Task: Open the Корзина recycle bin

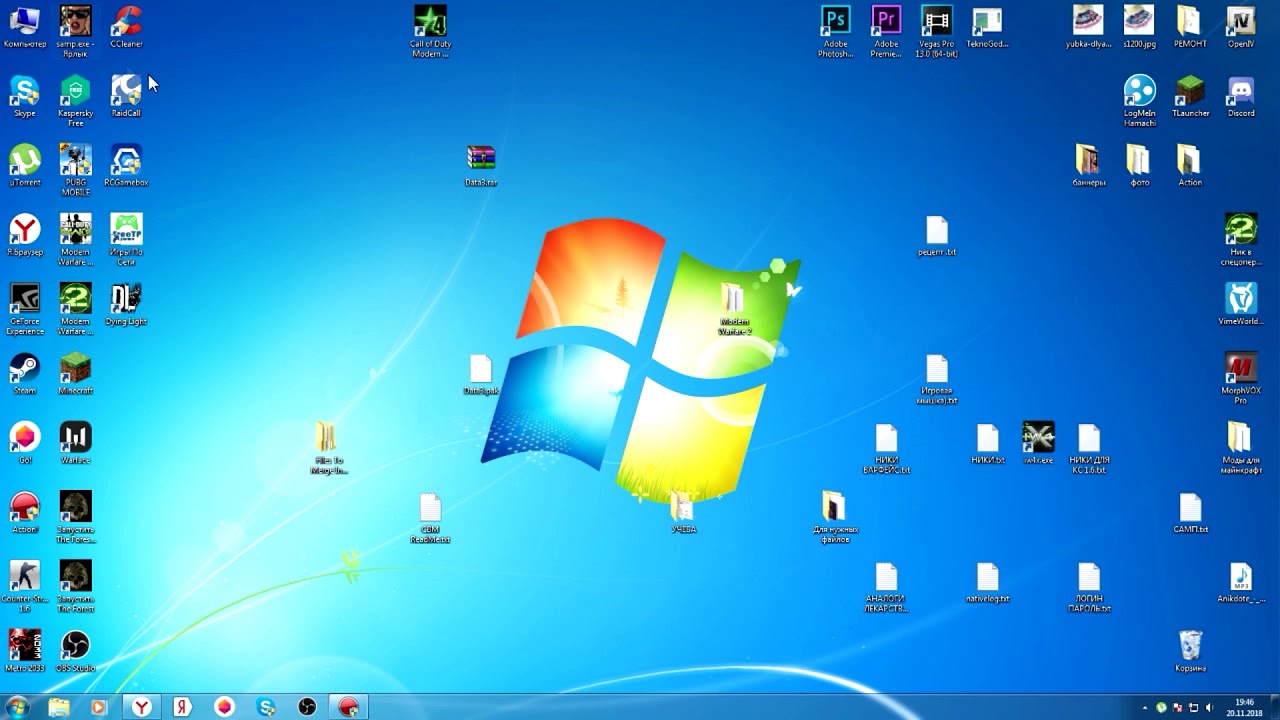Action: (x=1190, y=651)
